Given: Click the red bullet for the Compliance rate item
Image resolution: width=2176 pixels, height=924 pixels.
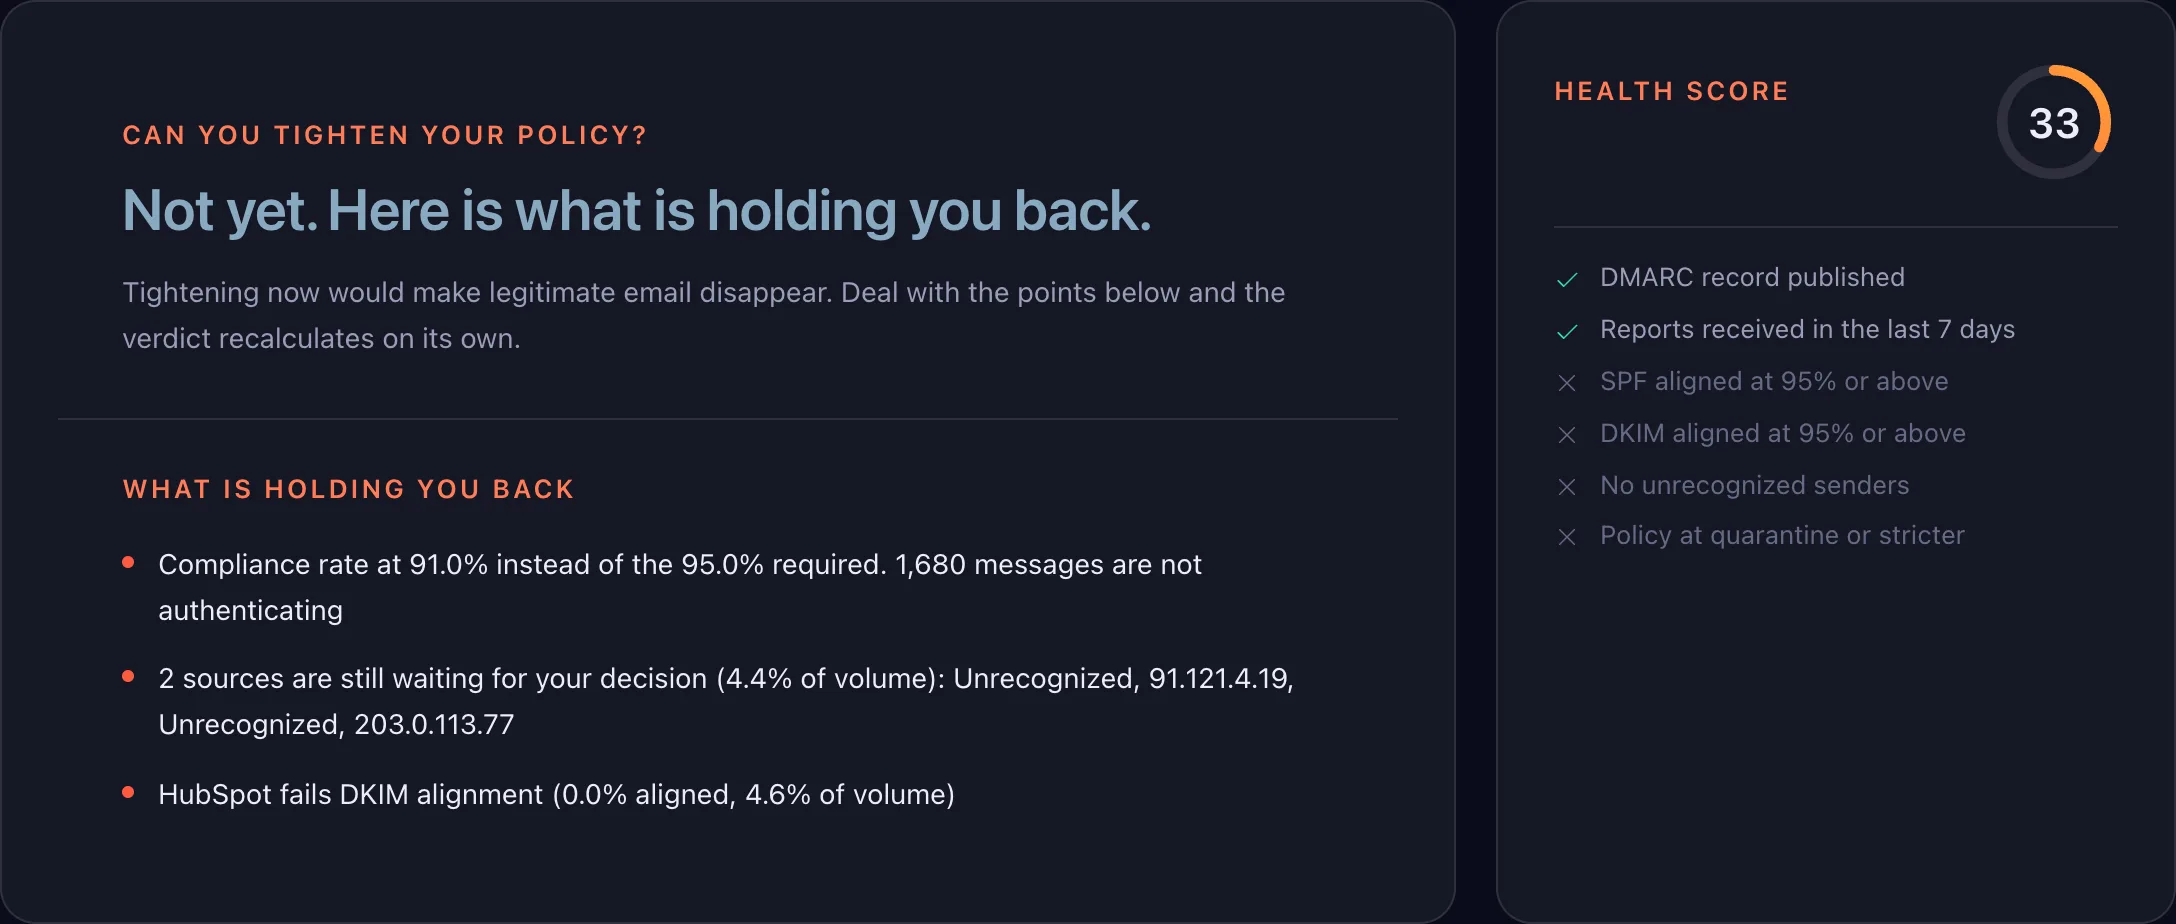Looking at the screenshot, I should point(128,563).
